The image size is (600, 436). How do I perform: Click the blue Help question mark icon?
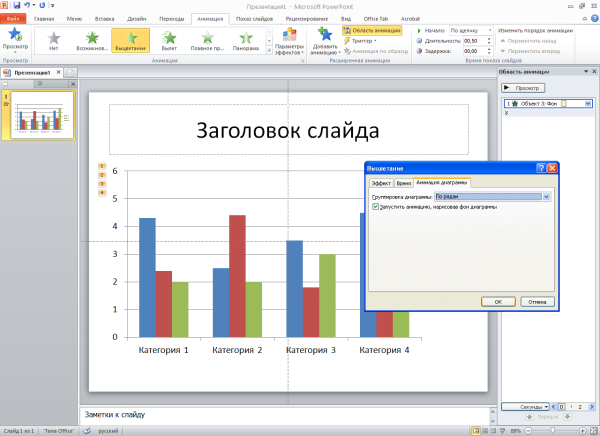[595, 18]
